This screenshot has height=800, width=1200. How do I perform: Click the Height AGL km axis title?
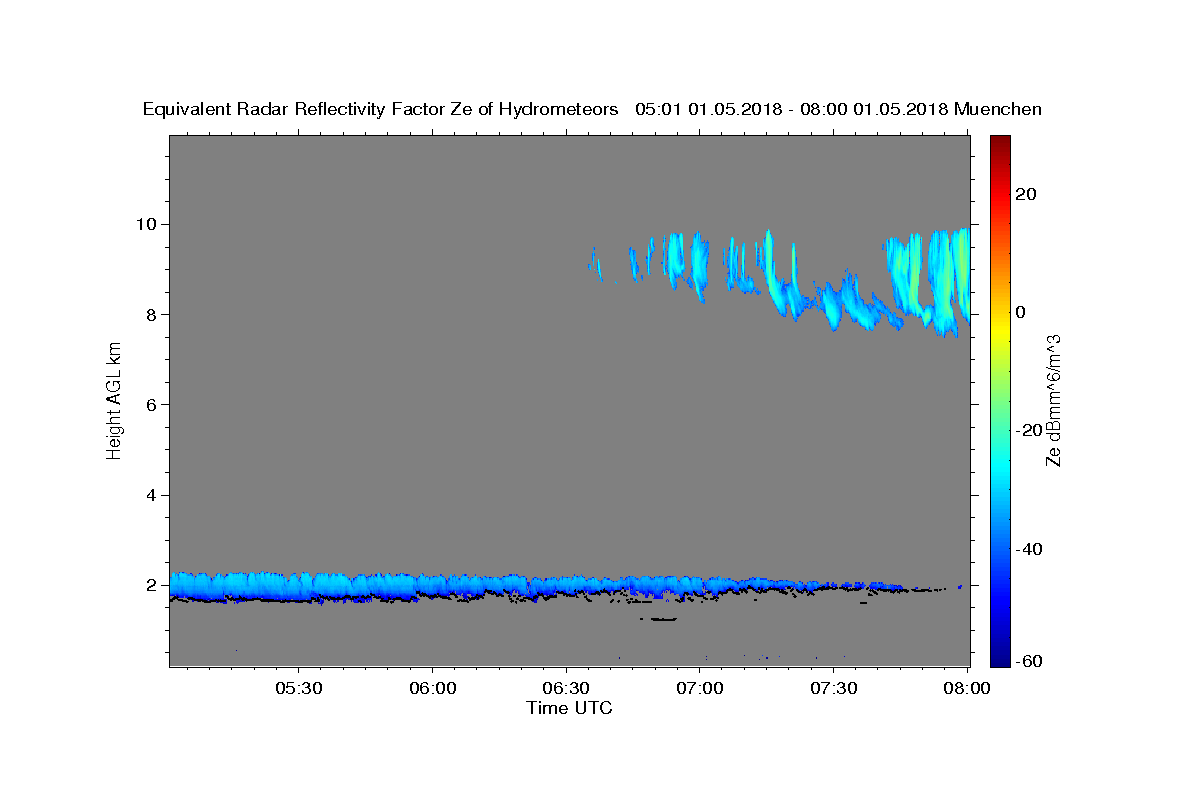(115, 400)
